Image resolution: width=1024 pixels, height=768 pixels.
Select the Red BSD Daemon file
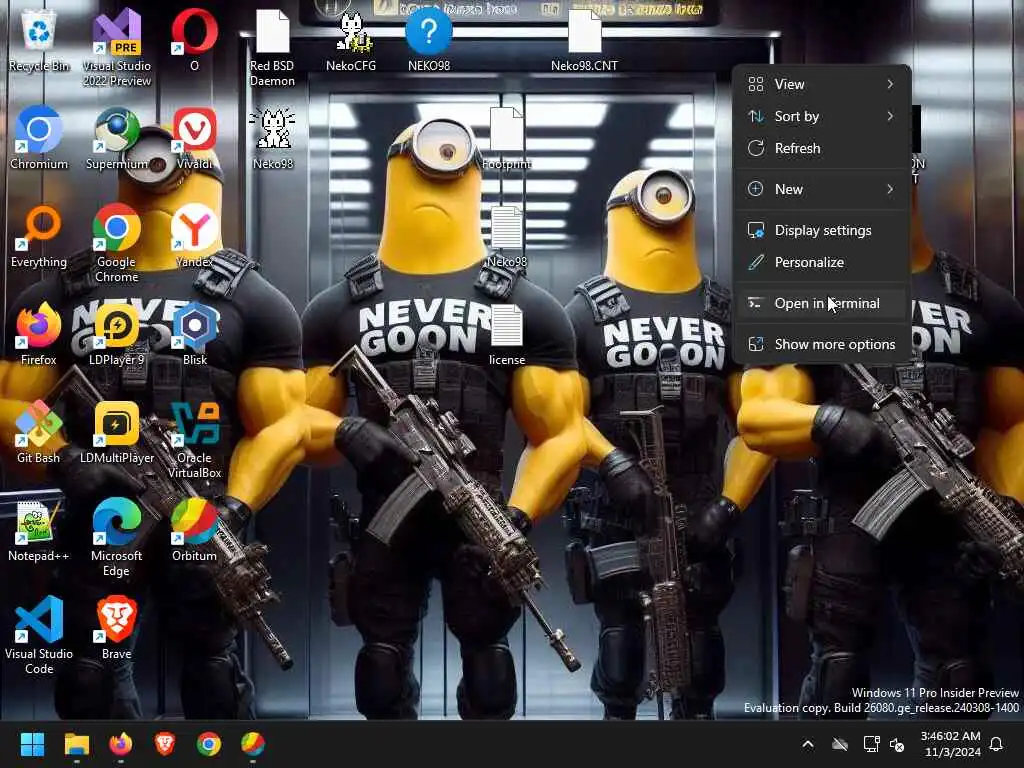click(x=272, y=47)
